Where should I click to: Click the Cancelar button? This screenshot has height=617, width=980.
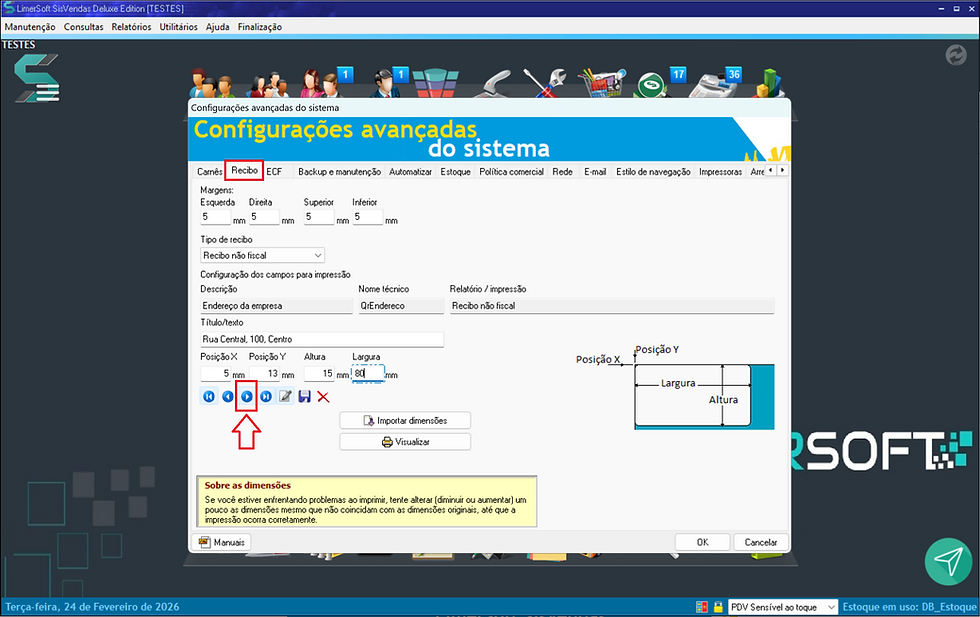(x=761, y=542)
